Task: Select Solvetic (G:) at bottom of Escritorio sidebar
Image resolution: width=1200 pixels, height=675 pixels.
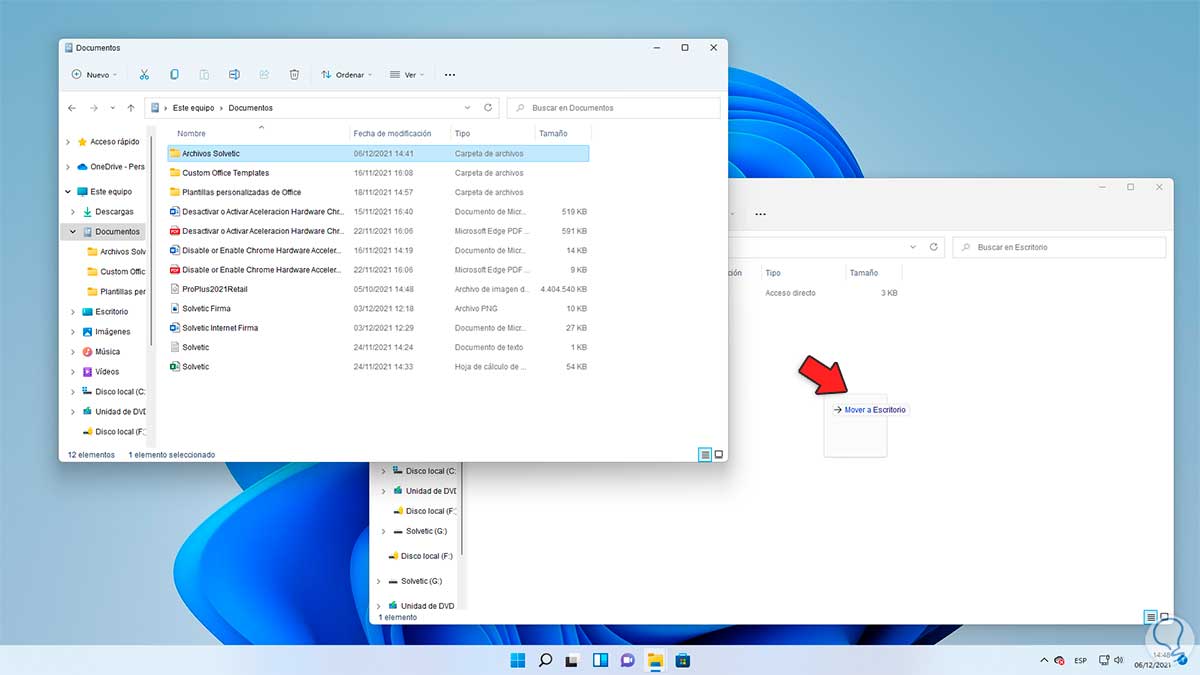Action: coord(421,581)
